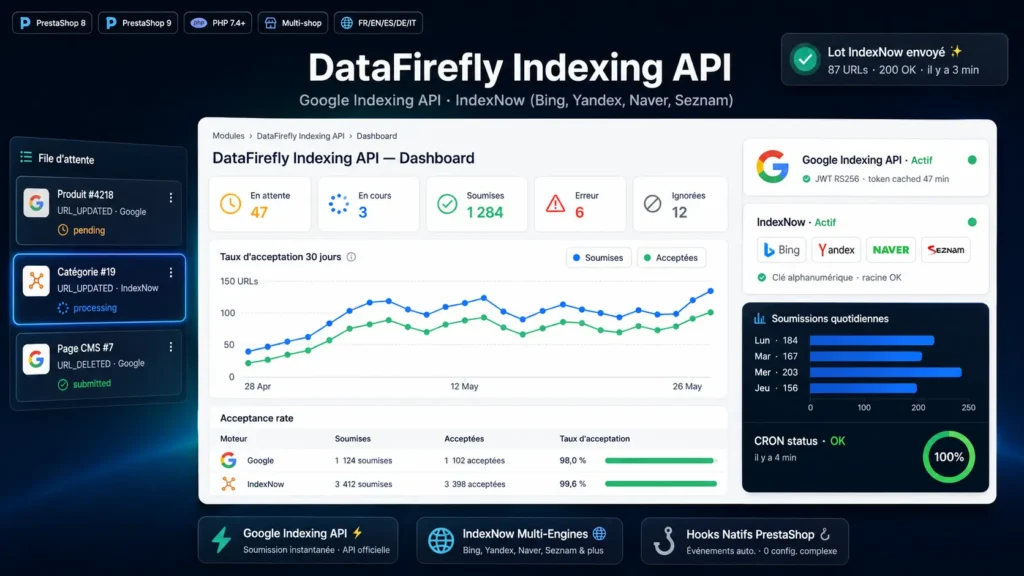Viewport: 1024px width, 576px height.
Task: Click the Erreur warning triangle icon
Action: [556, 204]
